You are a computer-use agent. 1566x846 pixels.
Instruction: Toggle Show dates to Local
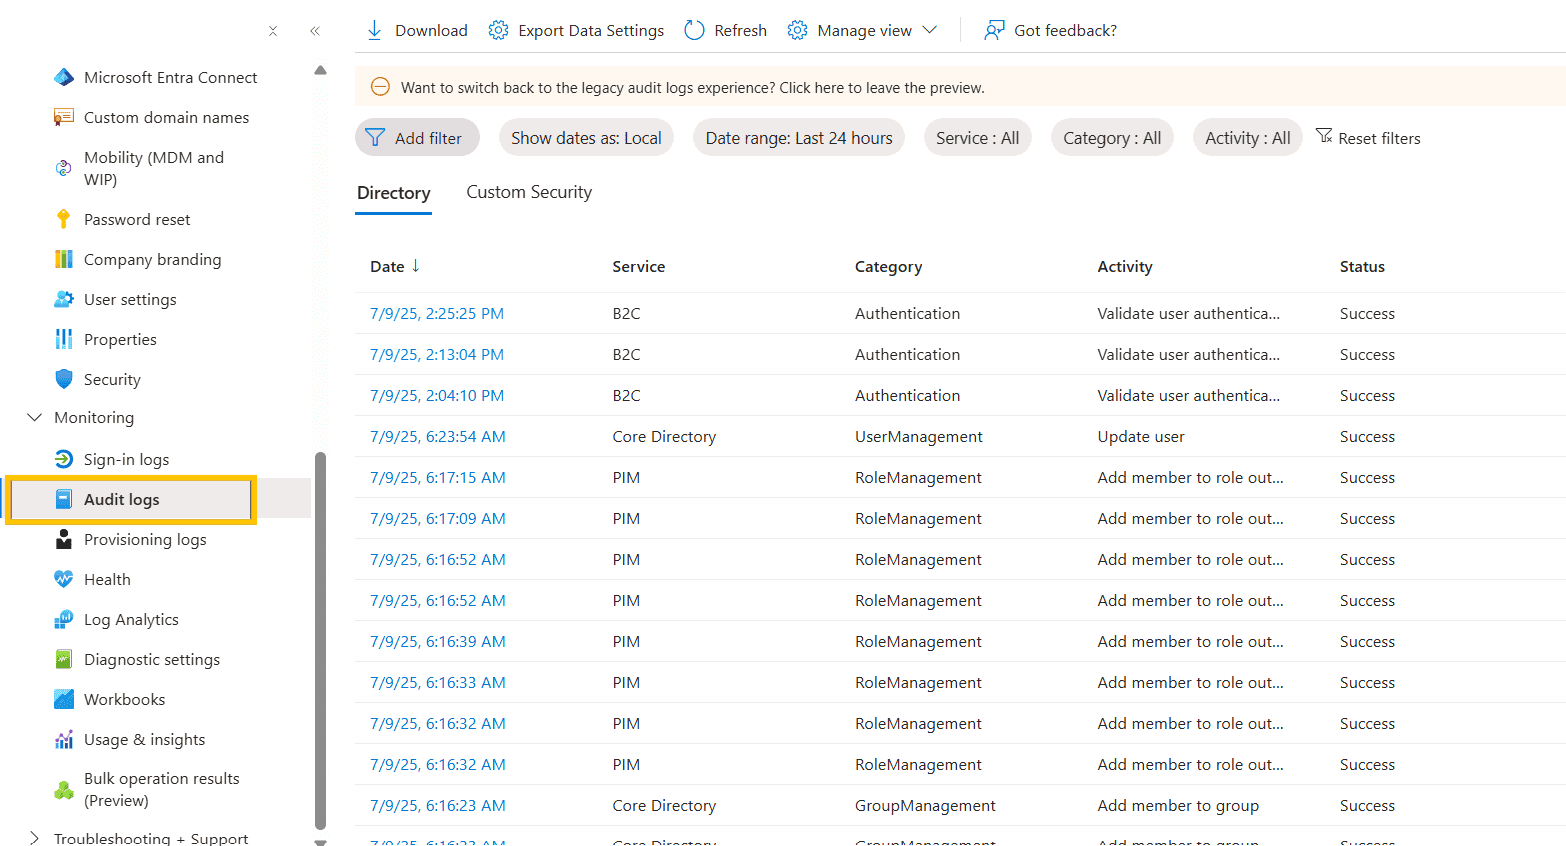pos(586,137)
